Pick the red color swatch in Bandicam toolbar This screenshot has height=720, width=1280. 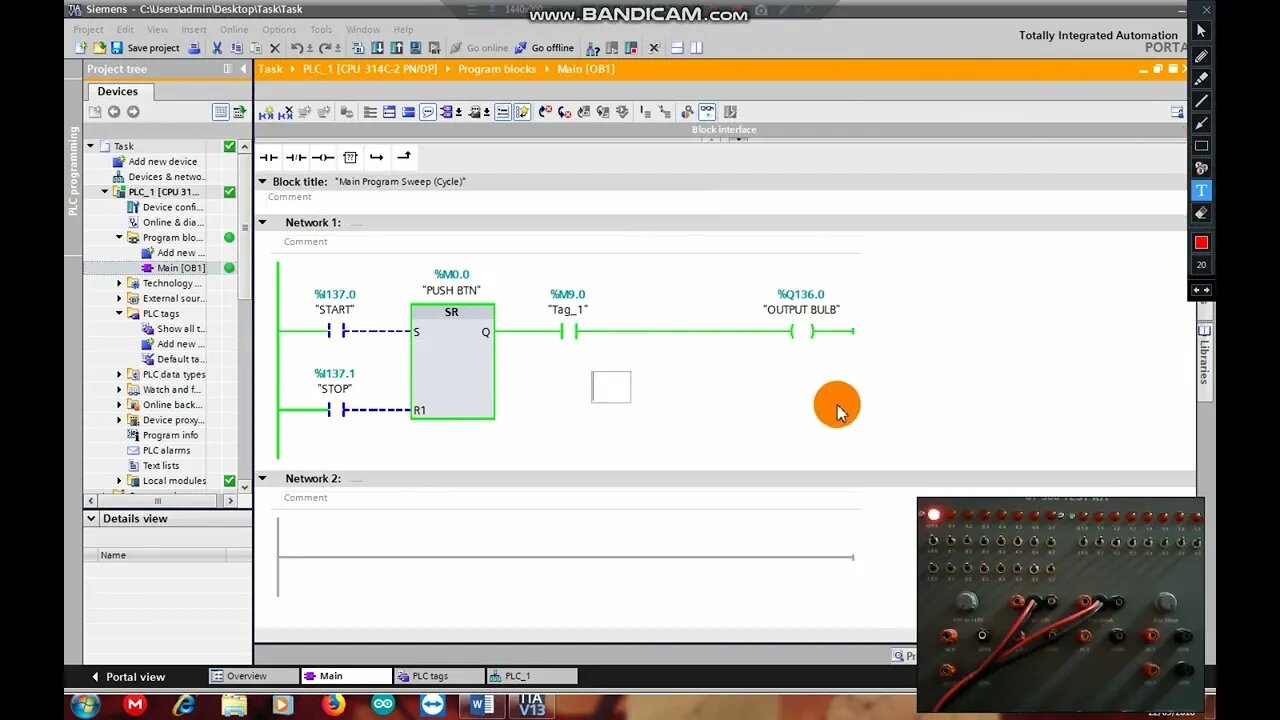1201,242
